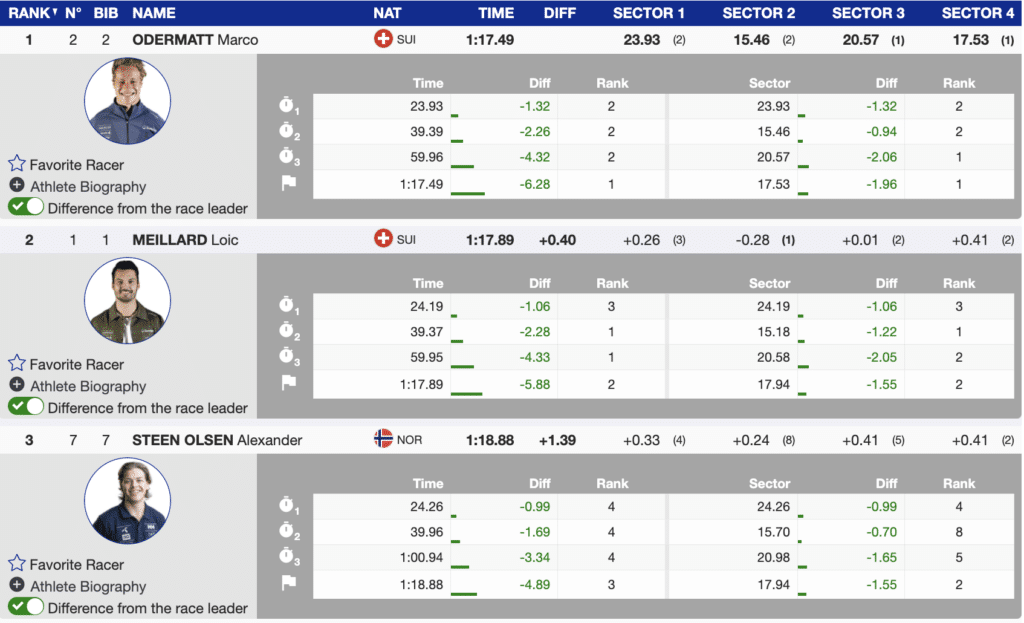Click the Swiss flag beside Odermatt
The image size is (1024, 623).
coord(382,40)
